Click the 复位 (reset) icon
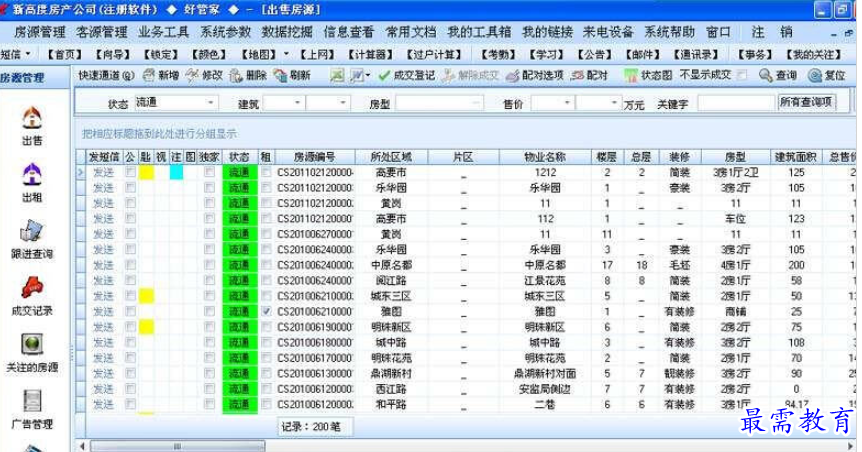862x452 pixels. [815, 75]
